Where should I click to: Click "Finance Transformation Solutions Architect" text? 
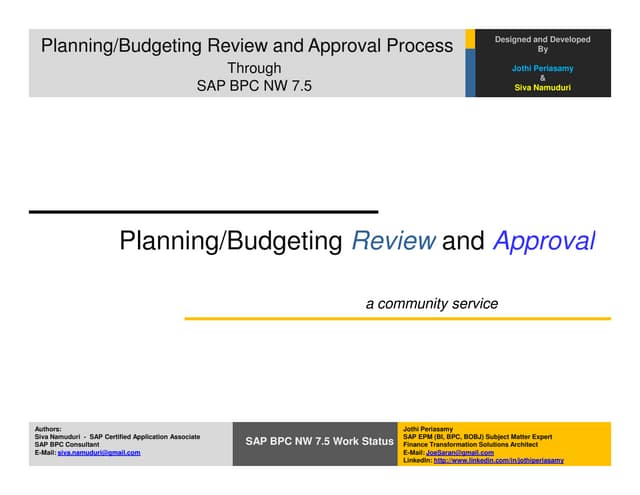470,445
